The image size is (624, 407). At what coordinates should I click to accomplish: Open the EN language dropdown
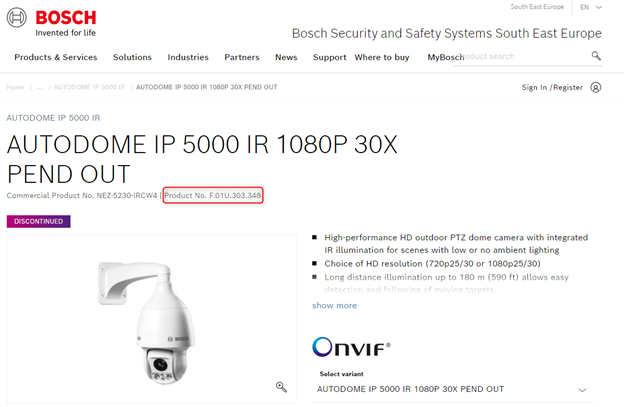point(591,7)
